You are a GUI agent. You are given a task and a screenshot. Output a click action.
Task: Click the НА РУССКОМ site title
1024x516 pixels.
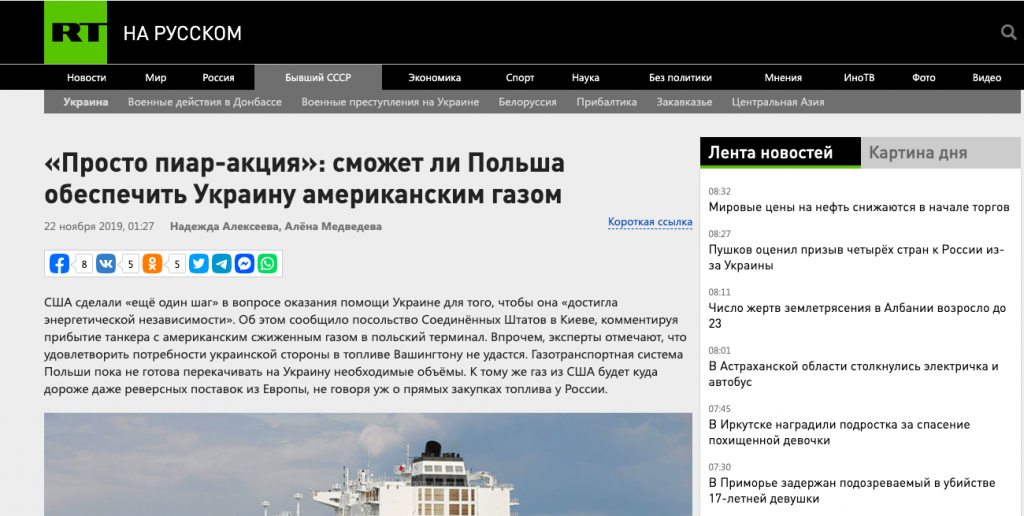pyautogui.click(x=182, y=33)
